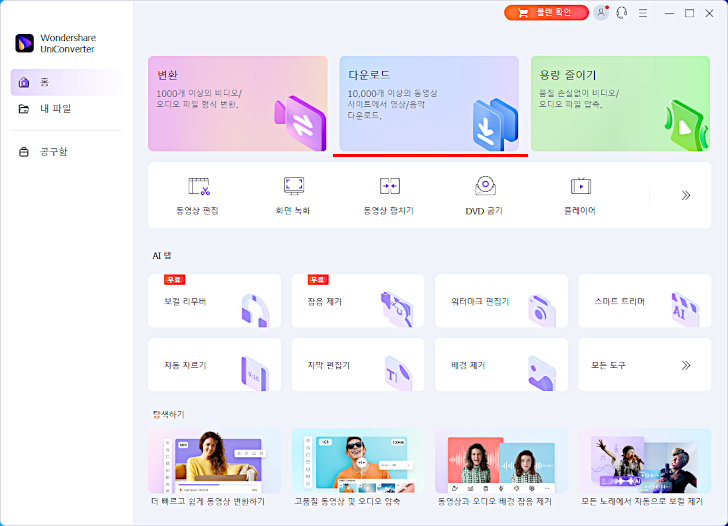Open the 자동 자르기 auto crop tool
Viewport: 728px width, 526px height.
[214, 364]
